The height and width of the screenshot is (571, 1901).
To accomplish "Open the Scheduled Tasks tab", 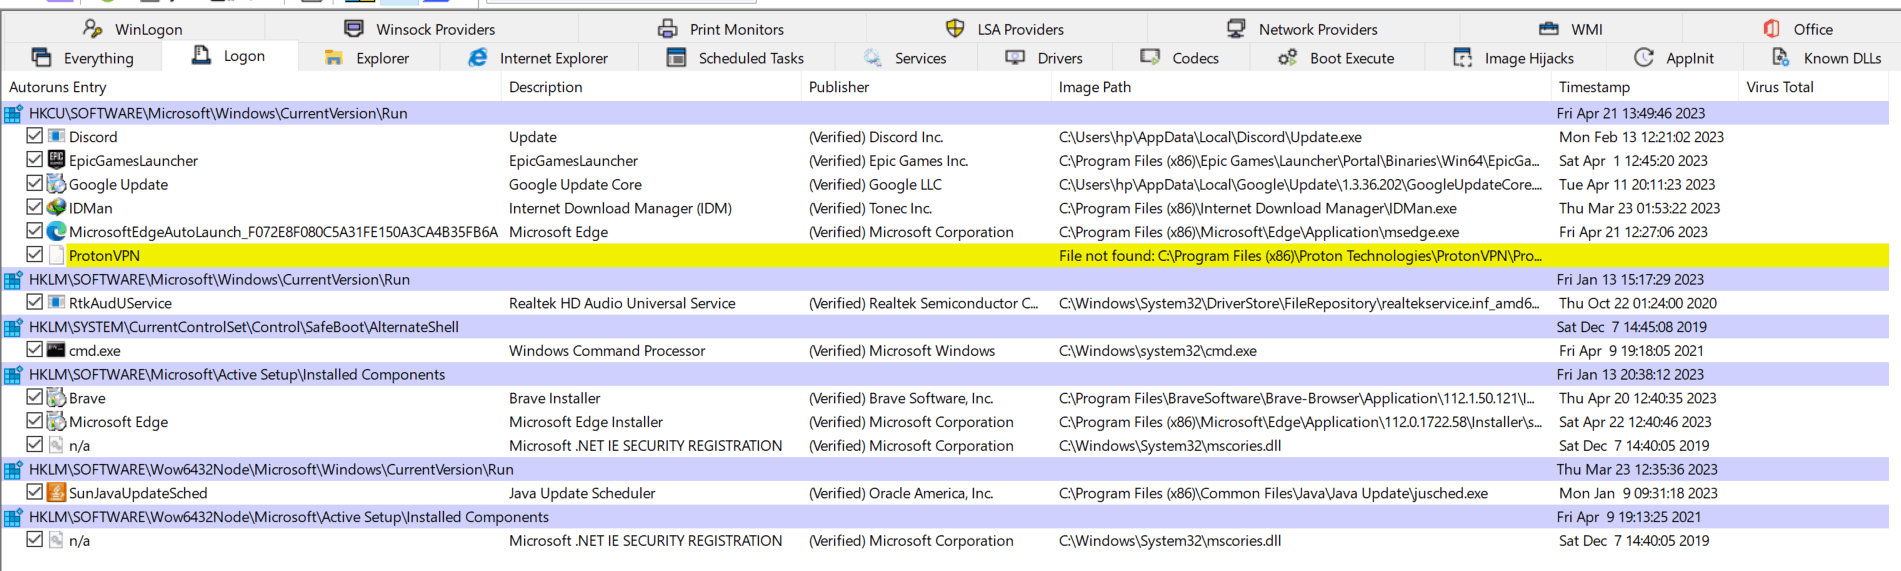I will (735, 58).
